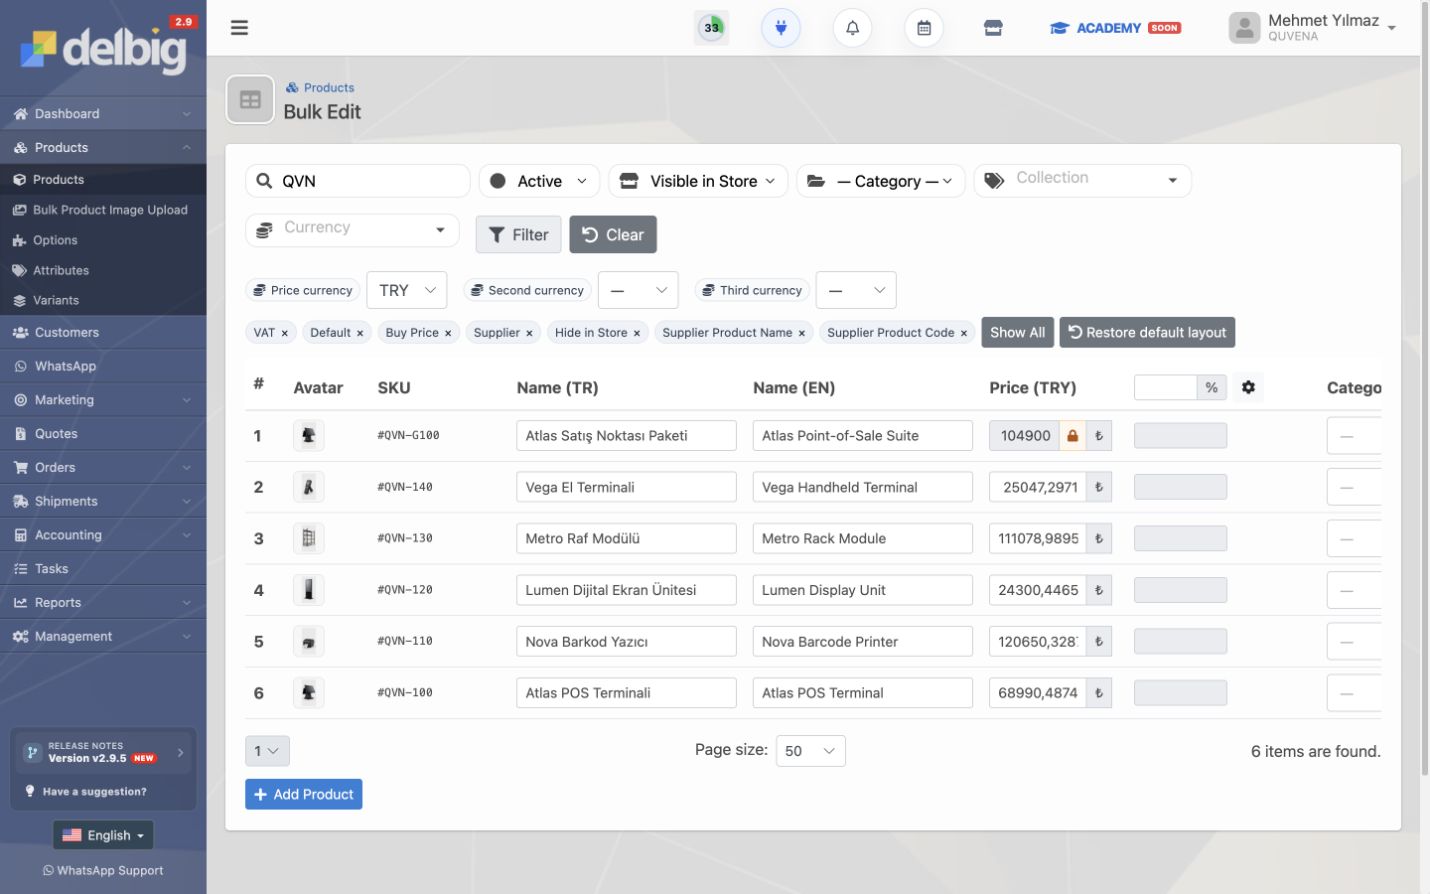Open WhatsApp Support link
This screenshot has width=1430, height=894.
click(x=103, y=871)
